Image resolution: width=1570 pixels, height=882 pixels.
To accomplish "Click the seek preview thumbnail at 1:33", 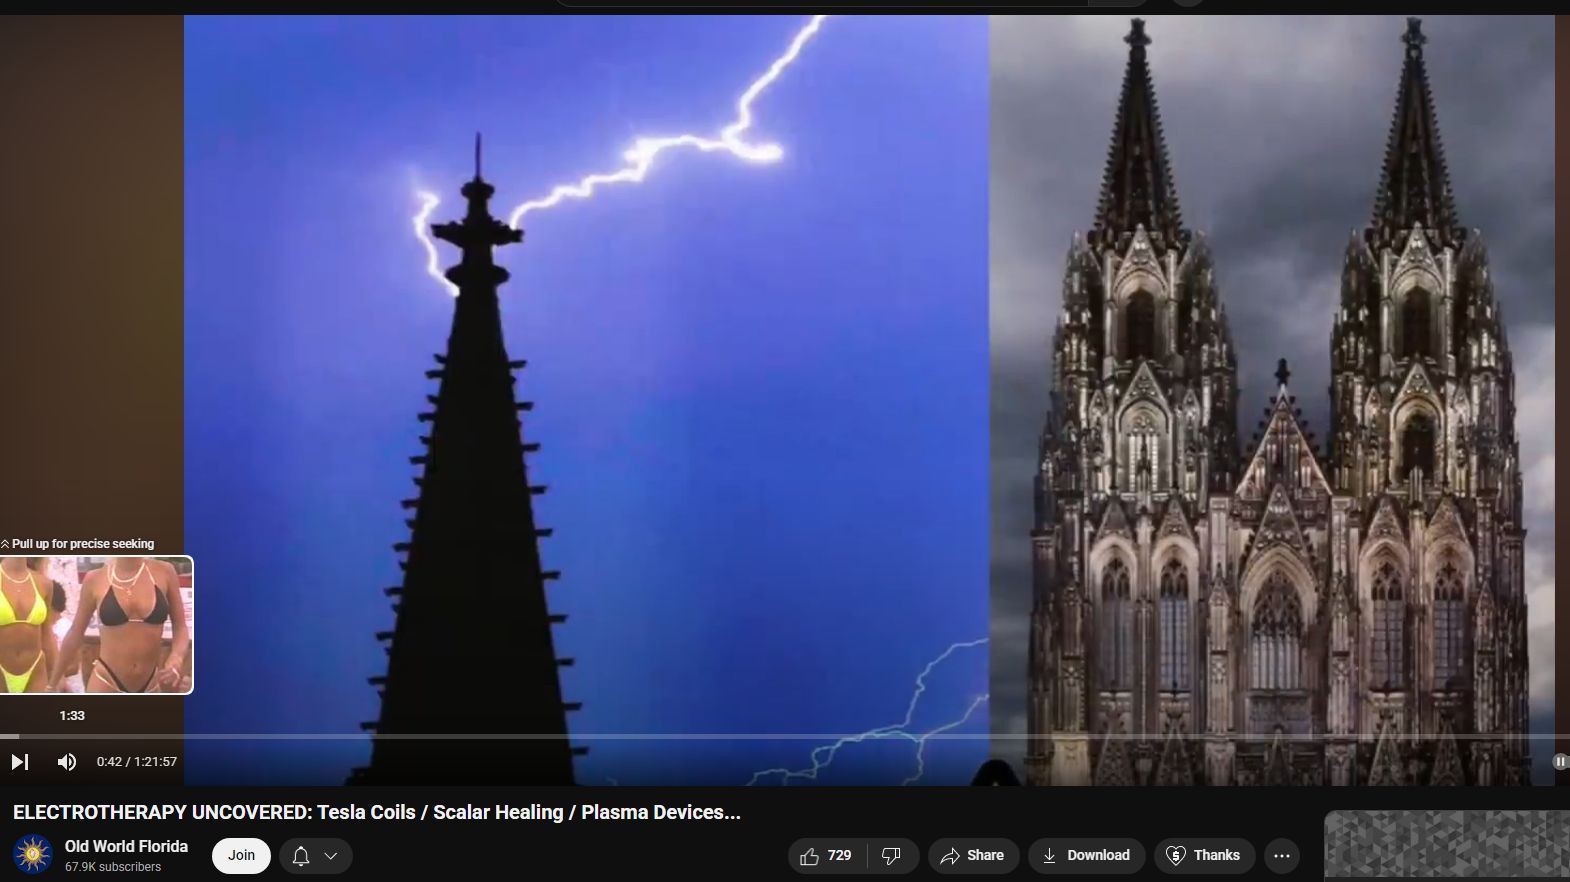I will 96,625.
